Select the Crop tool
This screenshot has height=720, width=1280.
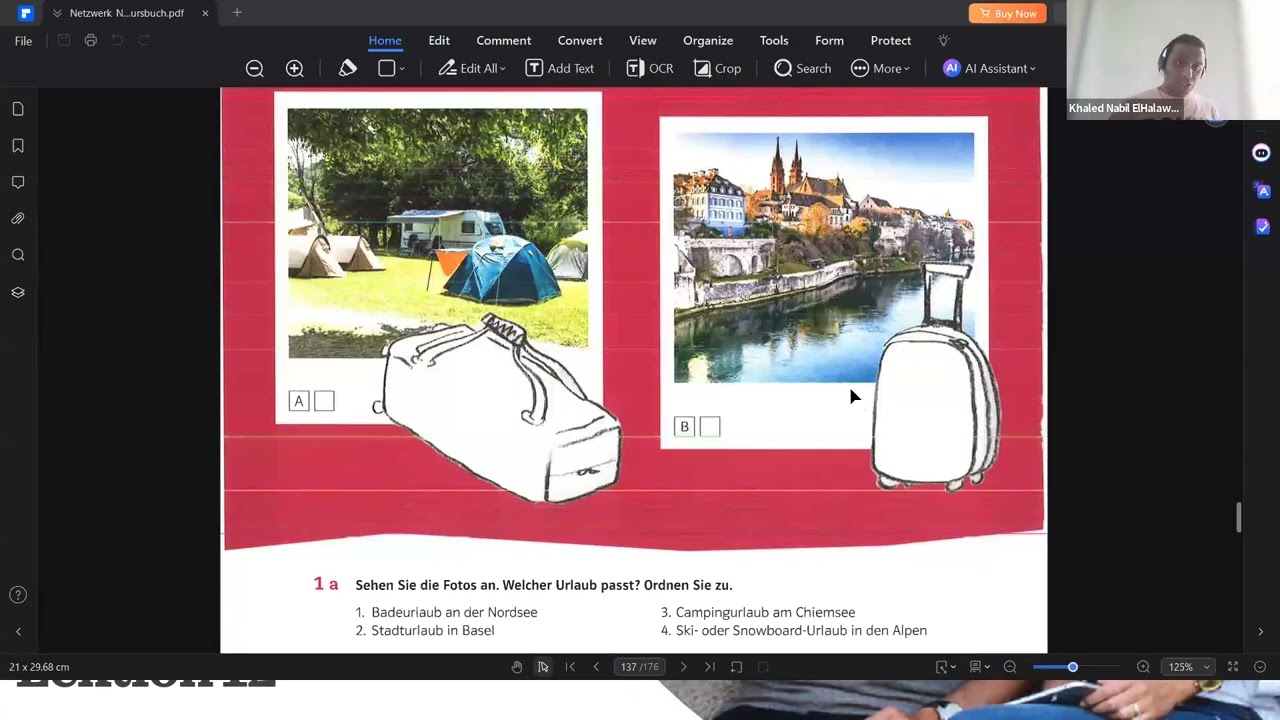(x=717, y=68)
